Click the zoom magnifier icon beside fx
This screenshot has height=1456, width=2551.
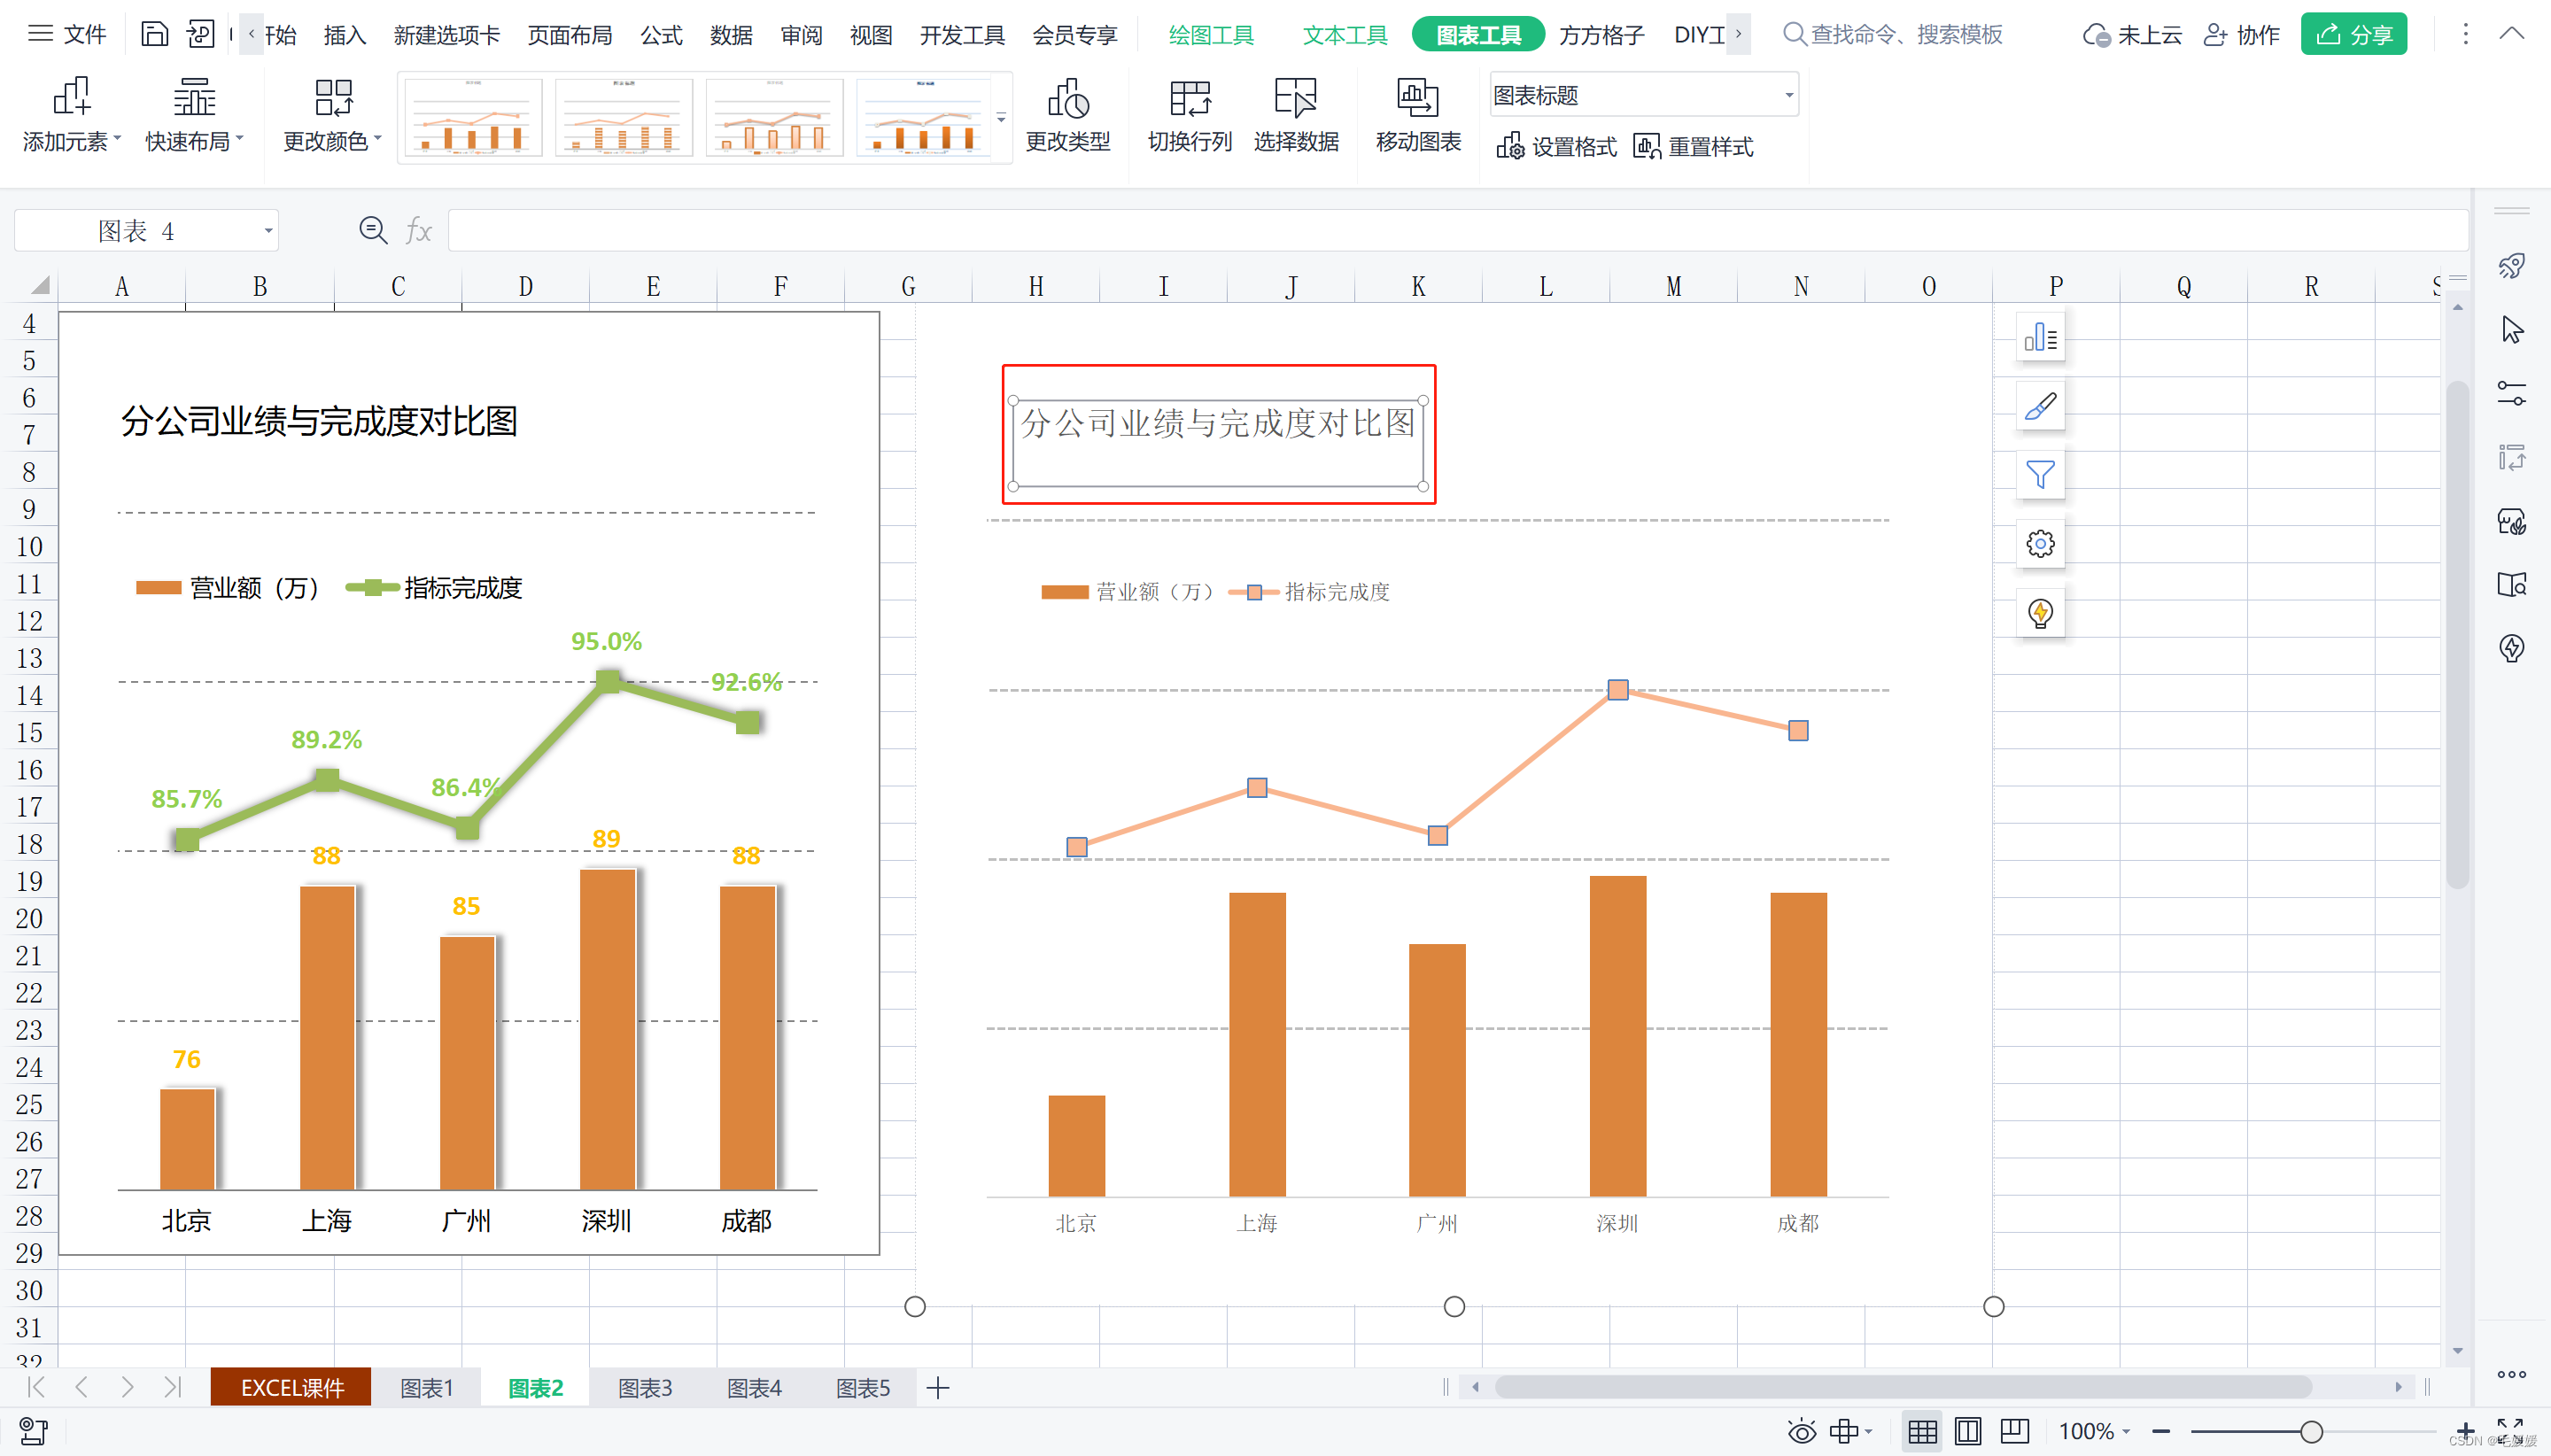click(373, 231)
